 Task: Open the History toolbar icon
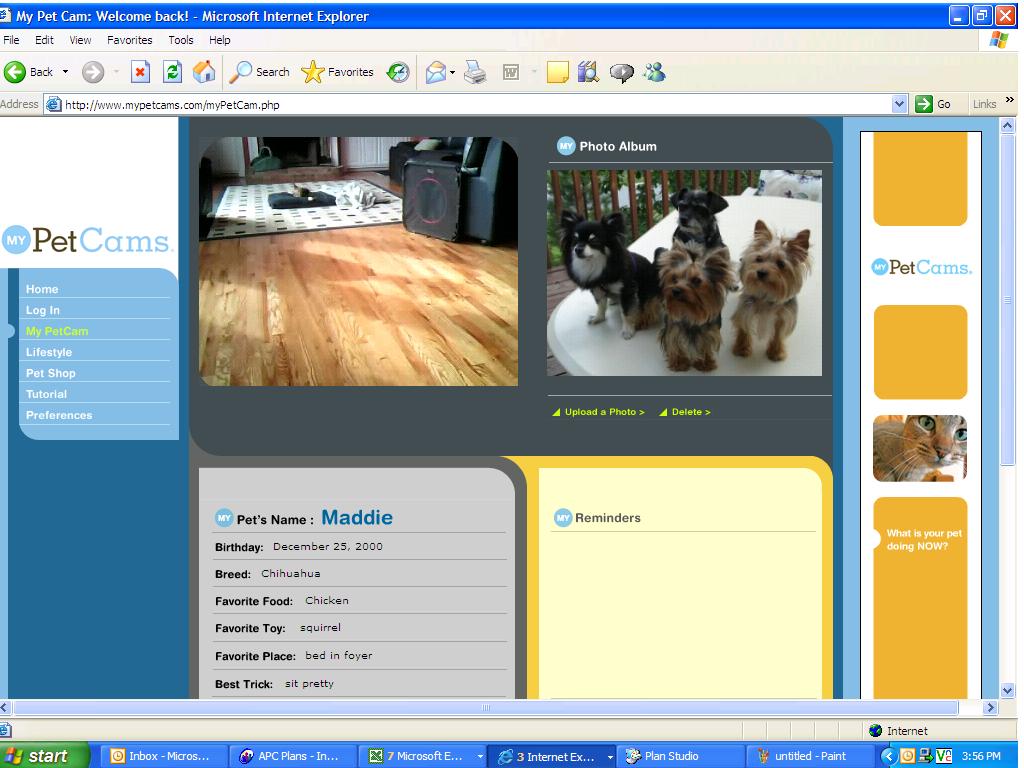pos(398,72)
